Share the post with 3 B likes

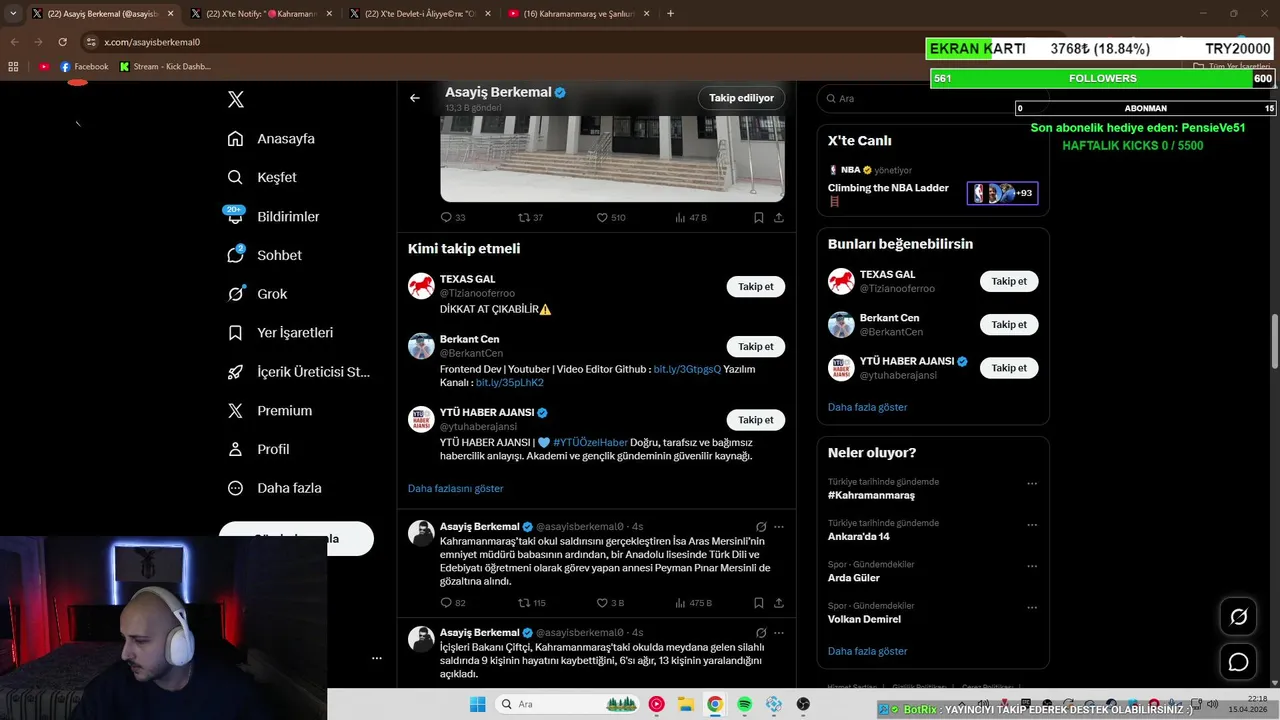(778, 603)
